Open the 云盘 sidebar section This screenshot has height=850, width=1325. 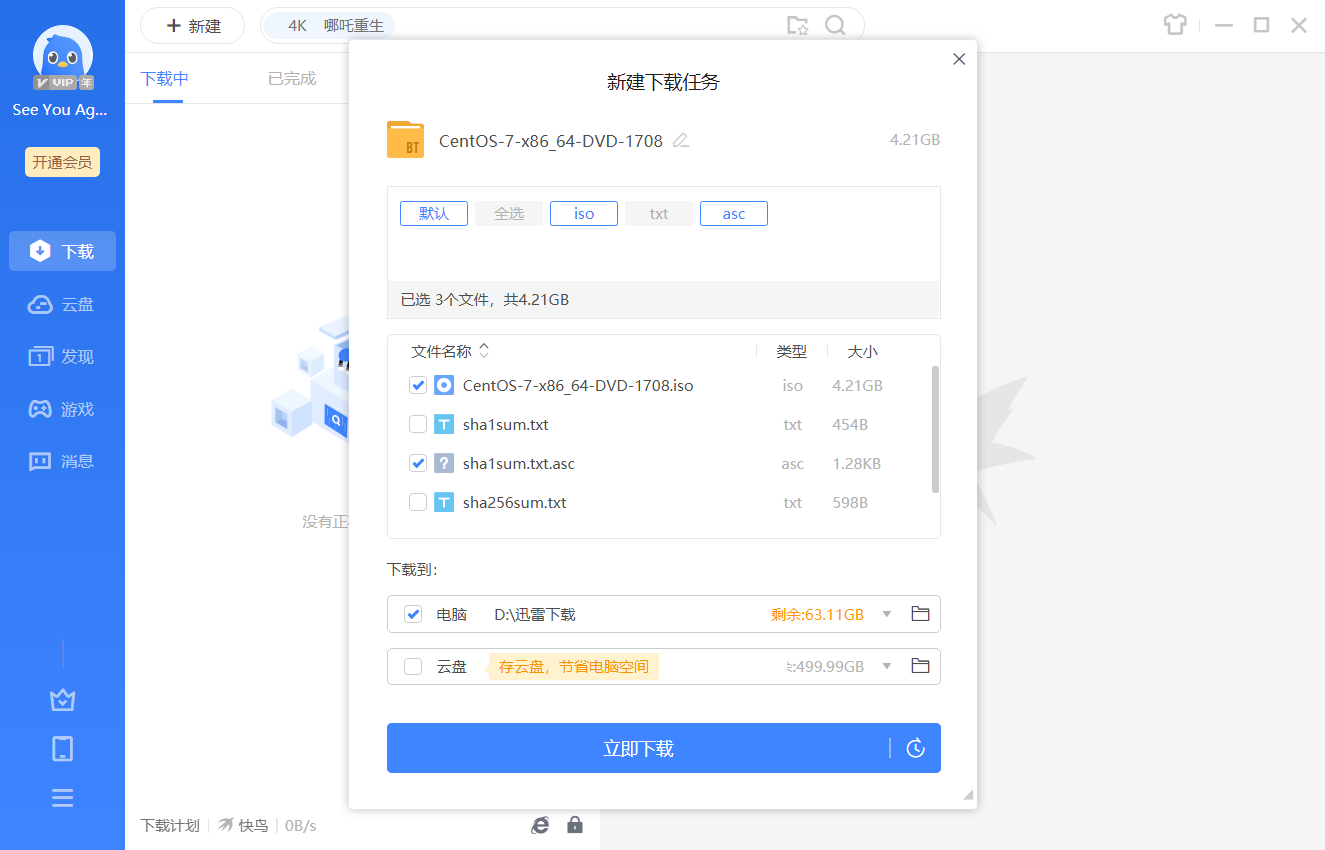62,304
